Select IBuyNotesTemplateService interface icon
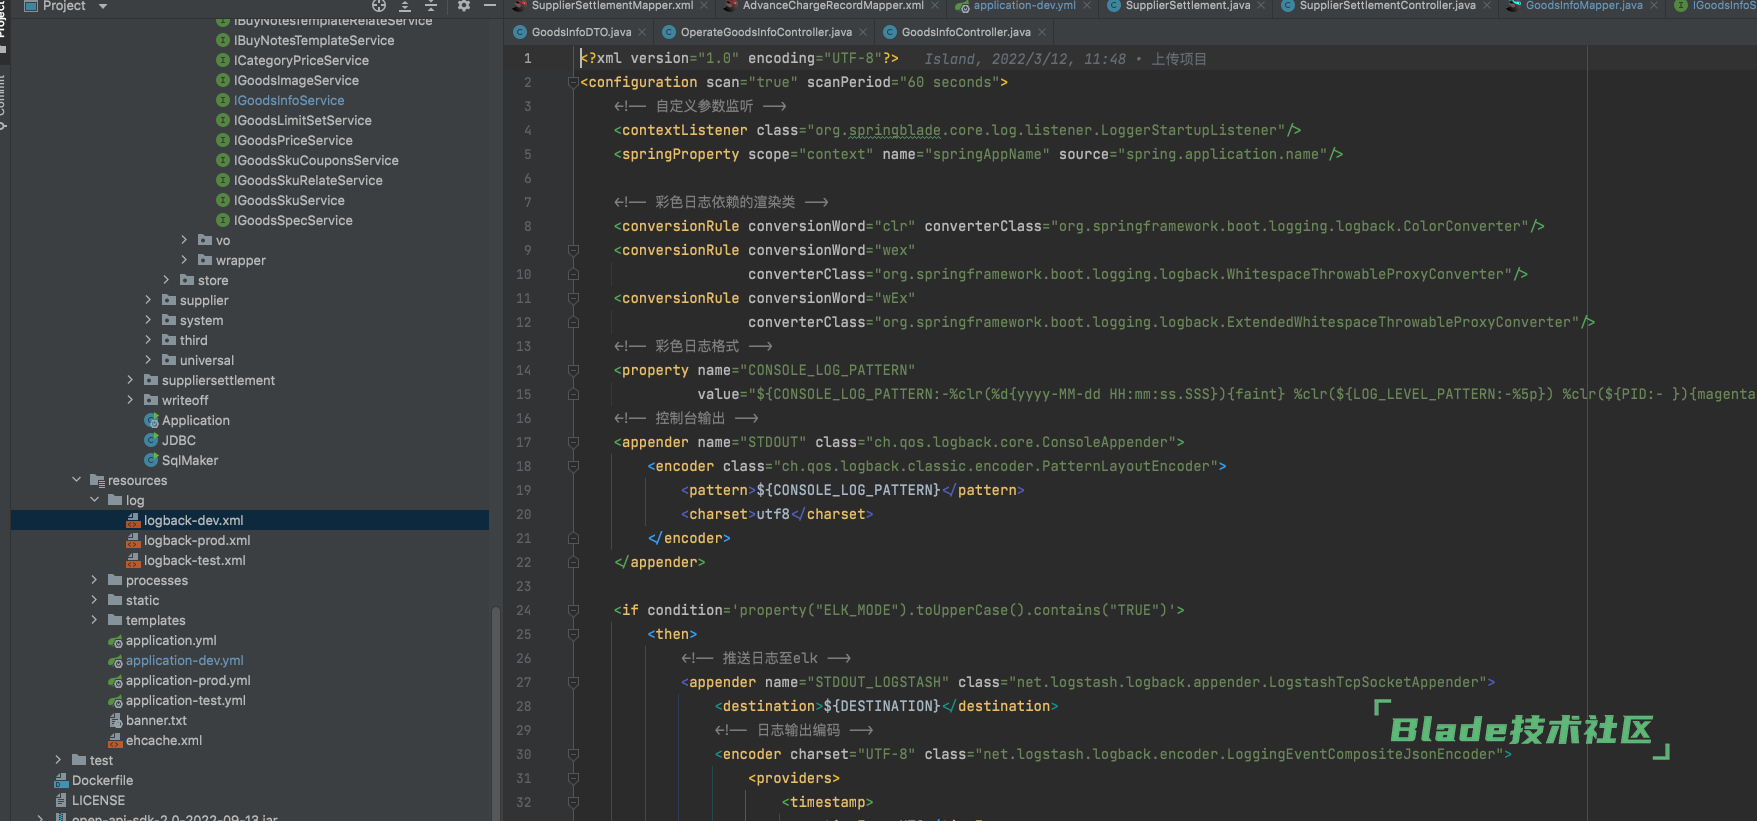1757x821 pixels. coord(223,40)
